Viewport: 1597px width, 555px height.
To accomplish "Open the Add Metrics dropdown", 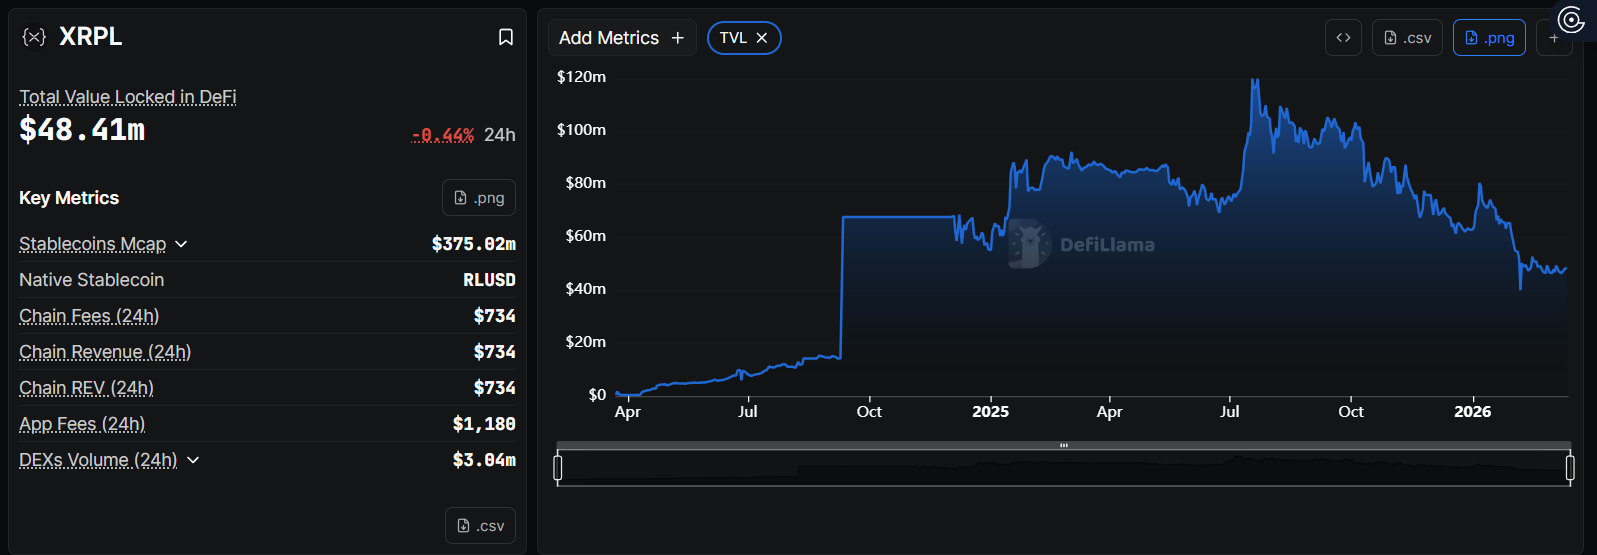I will tap(621, 38).
